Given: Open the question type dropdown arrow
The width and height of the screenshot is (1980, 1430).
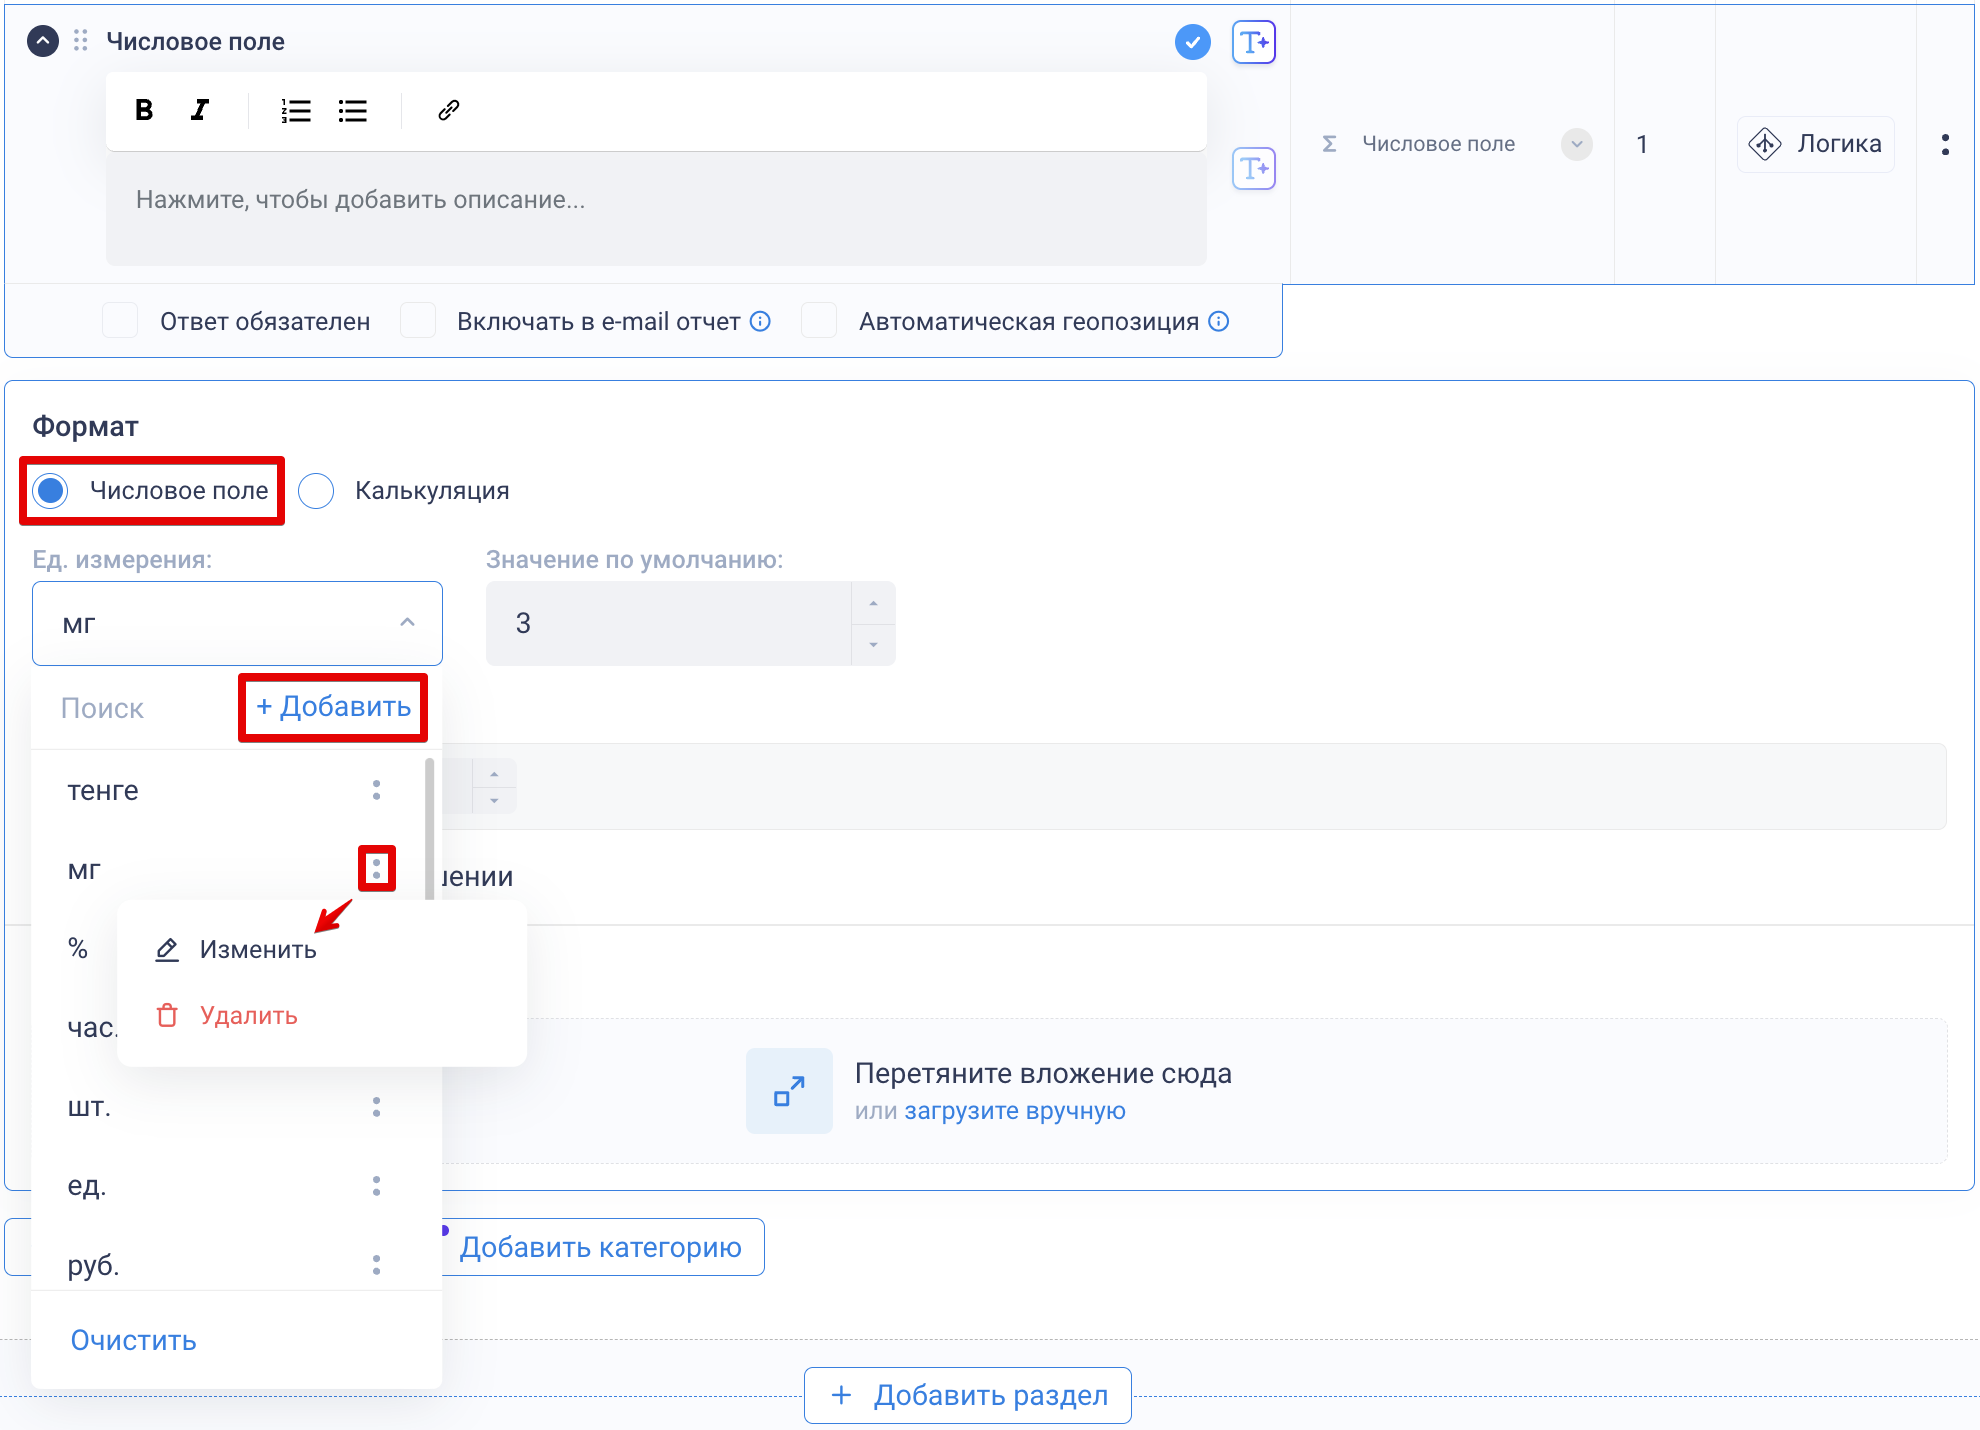Looking at the screenshot, I should pos(1576,144).
